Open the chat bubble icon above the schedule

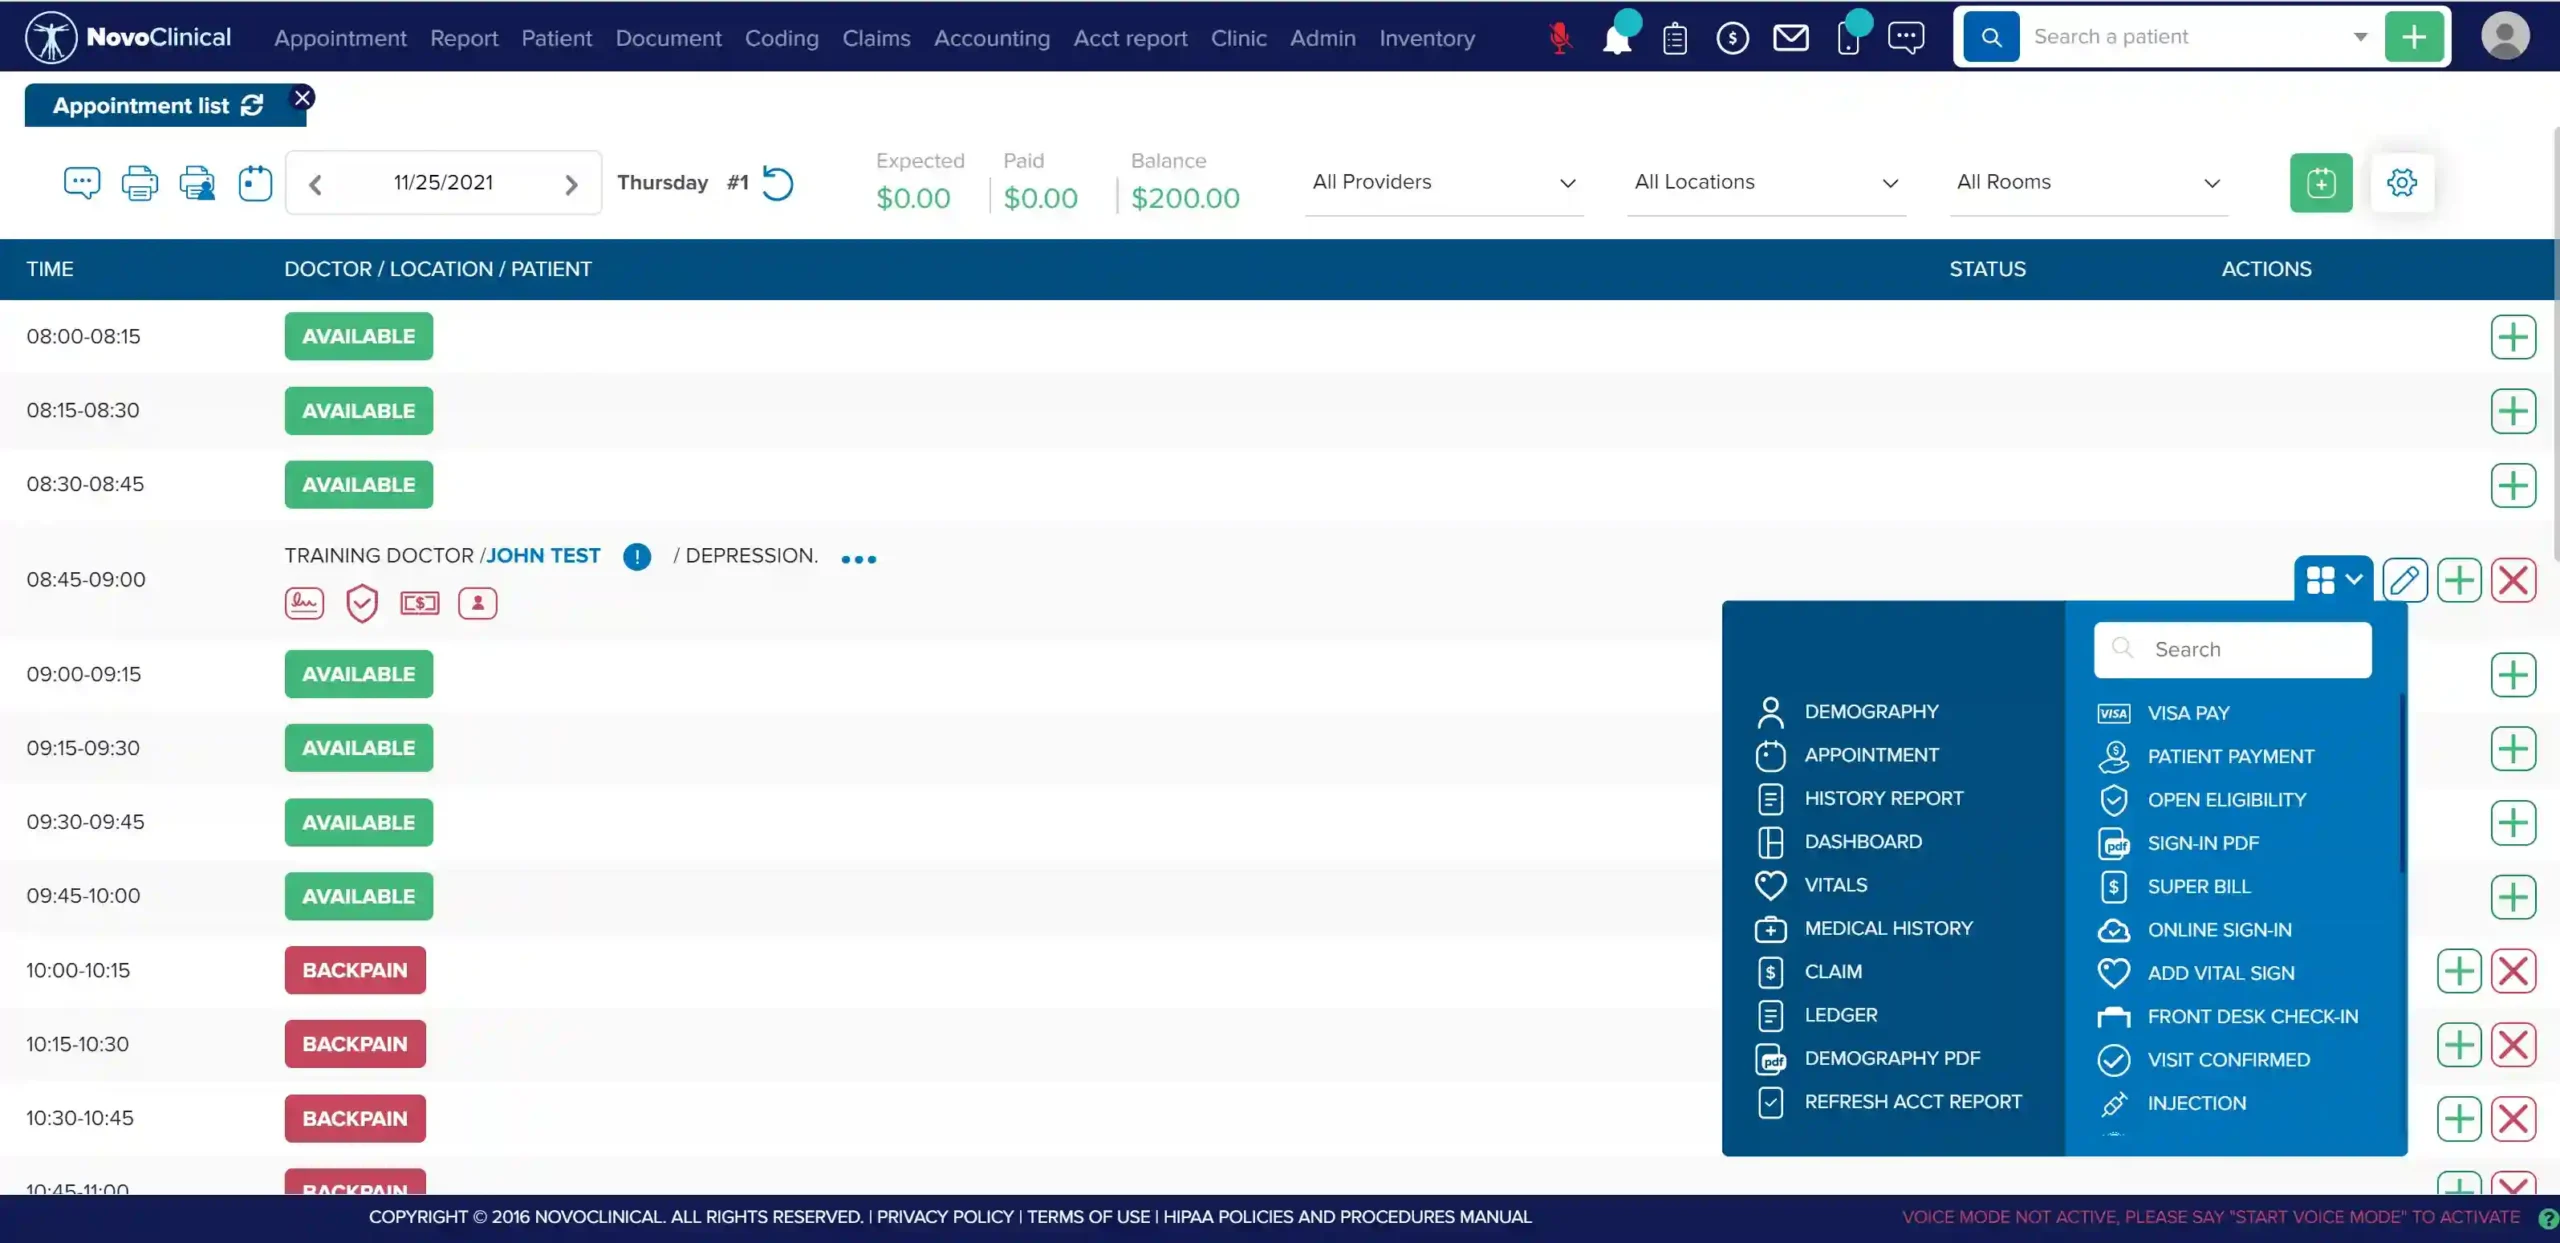point(81,182)
